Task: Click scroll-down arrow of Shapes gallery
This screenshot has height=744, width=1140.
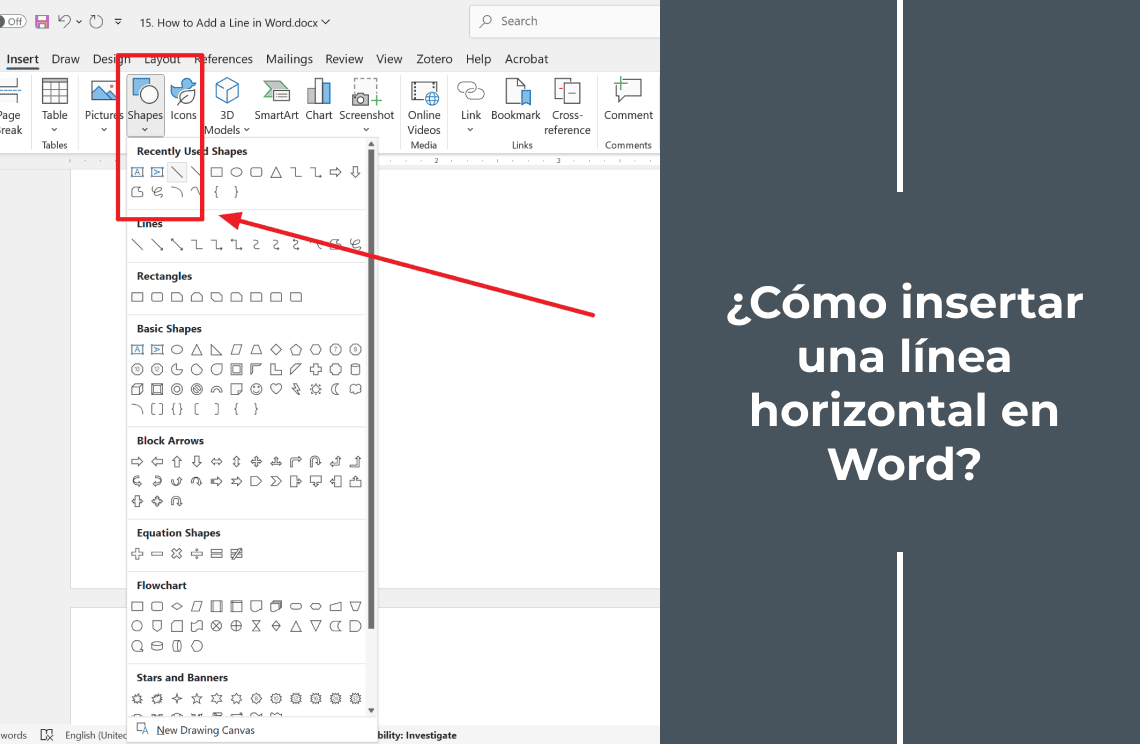Action: point(372,711)
